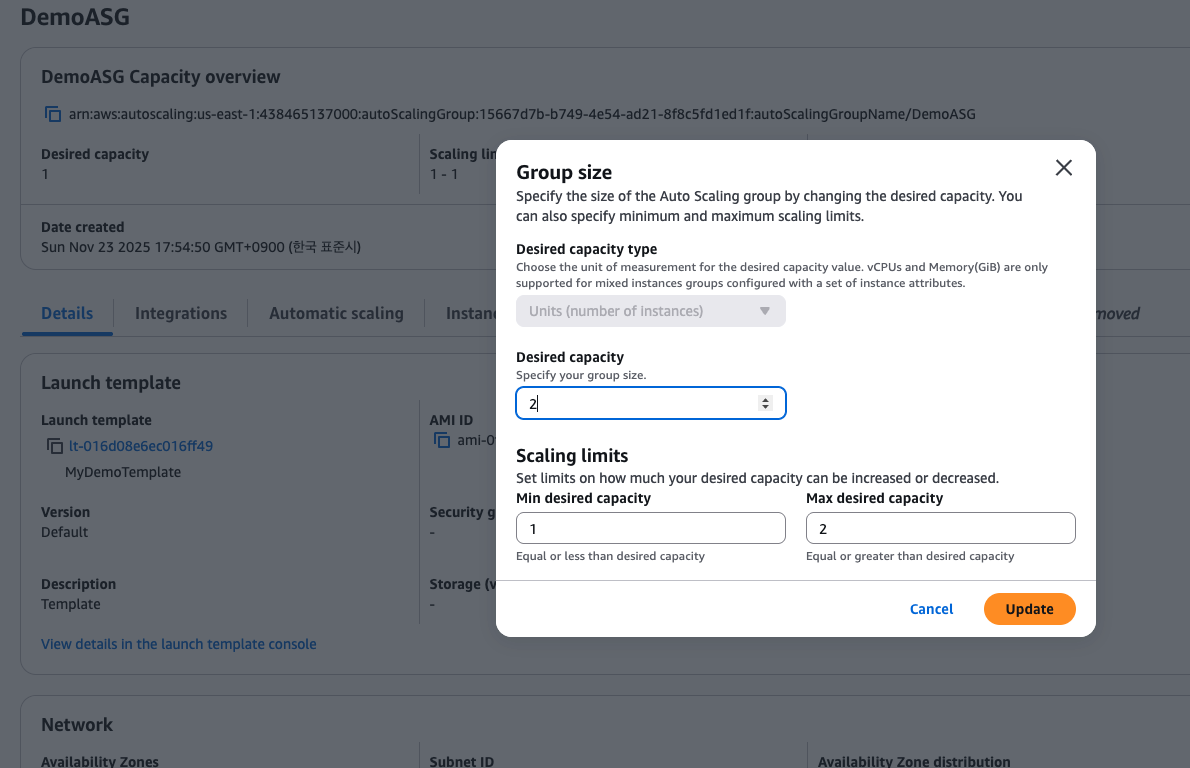Select the MyDemoTemplate name text
Image resolution: width=1190 pixels, height=768 pixels.
point(123,472)
